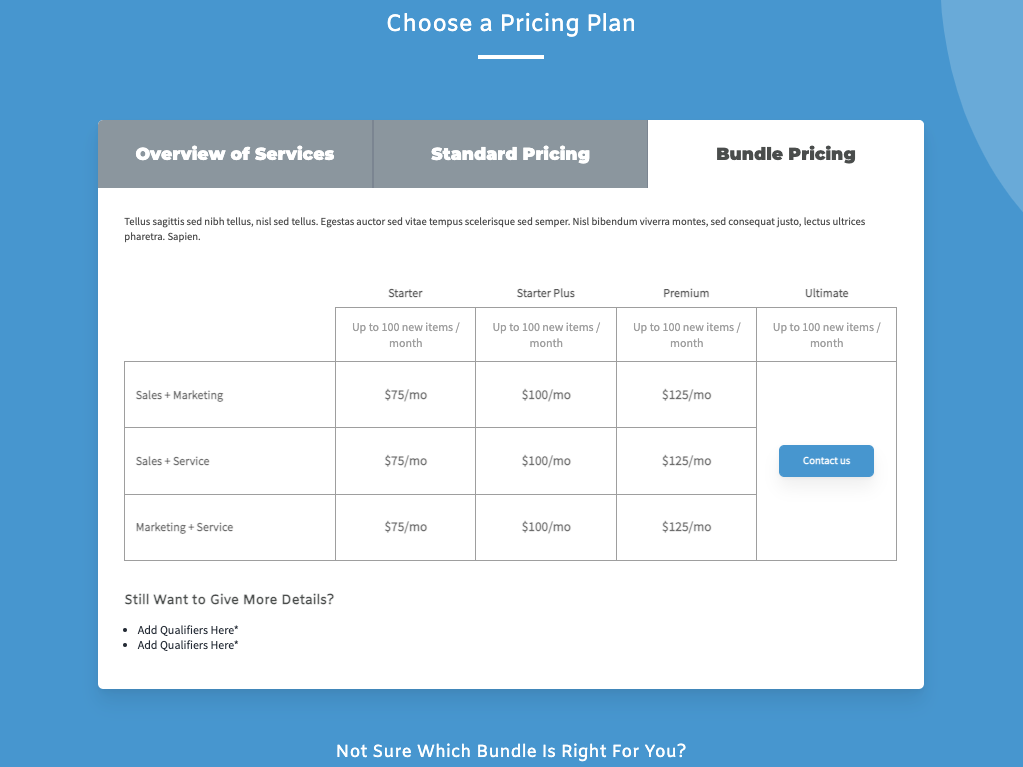Open the Standard Pricing tab

510,154
